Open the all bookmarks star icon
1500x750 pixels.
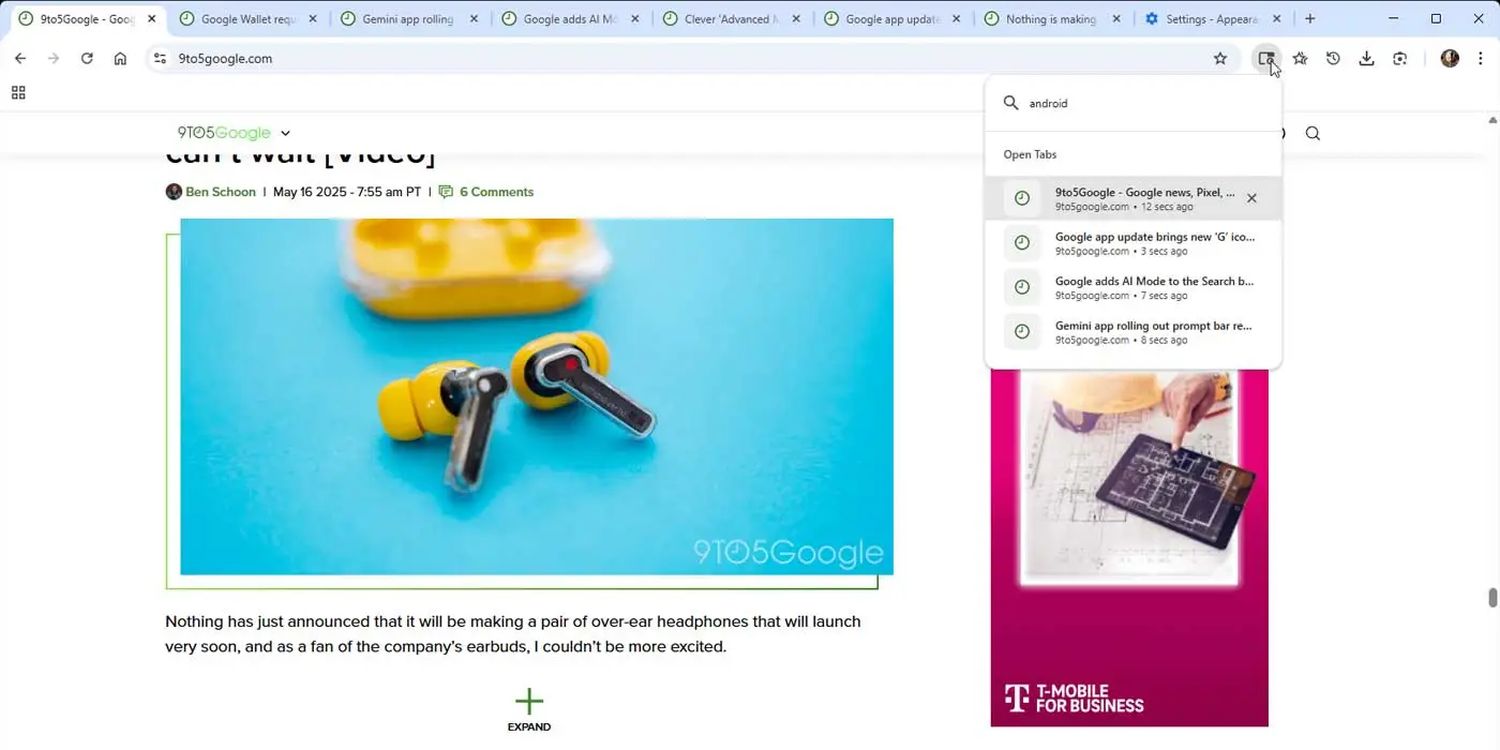(1300, 59)
